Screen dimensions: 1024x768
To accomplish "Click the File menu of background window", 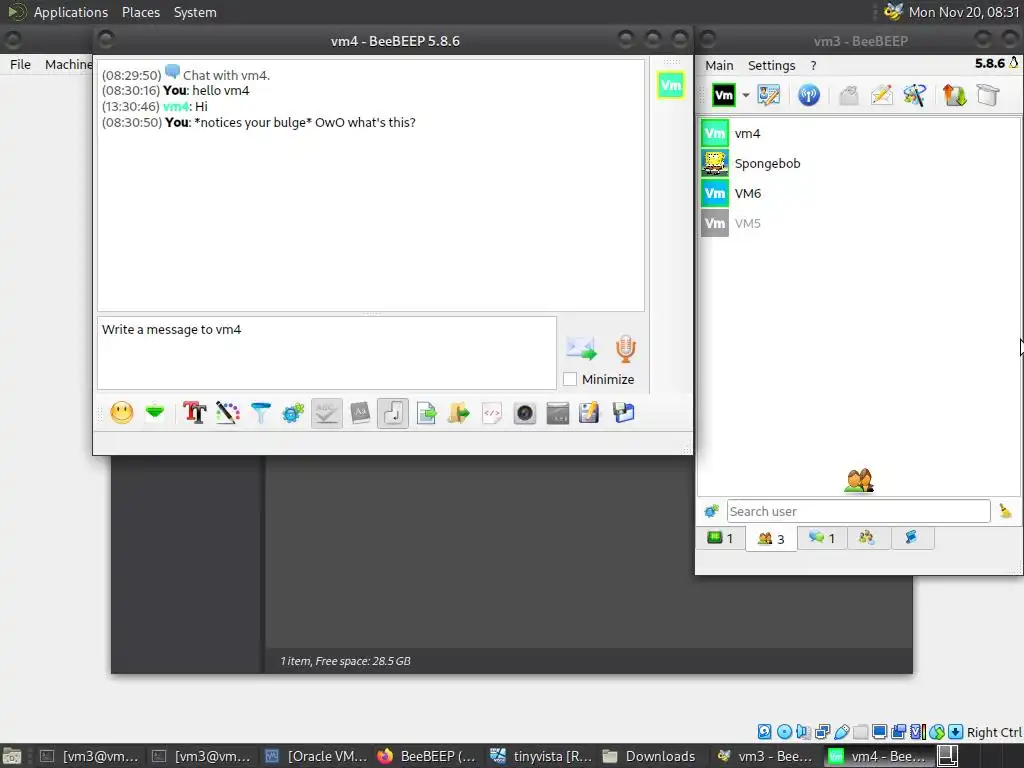I will click(x=20, y=64).
